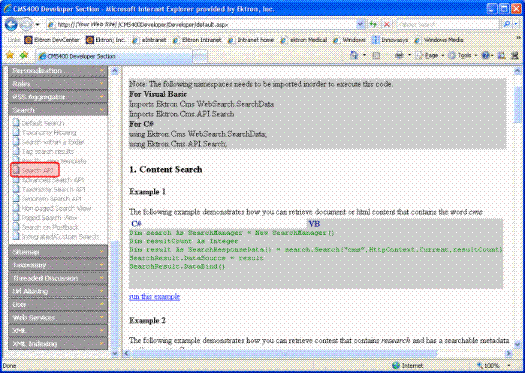This screenshot has height=373, width=525.
Task: Switch code sample to VB tab
Action: point(314,224)
